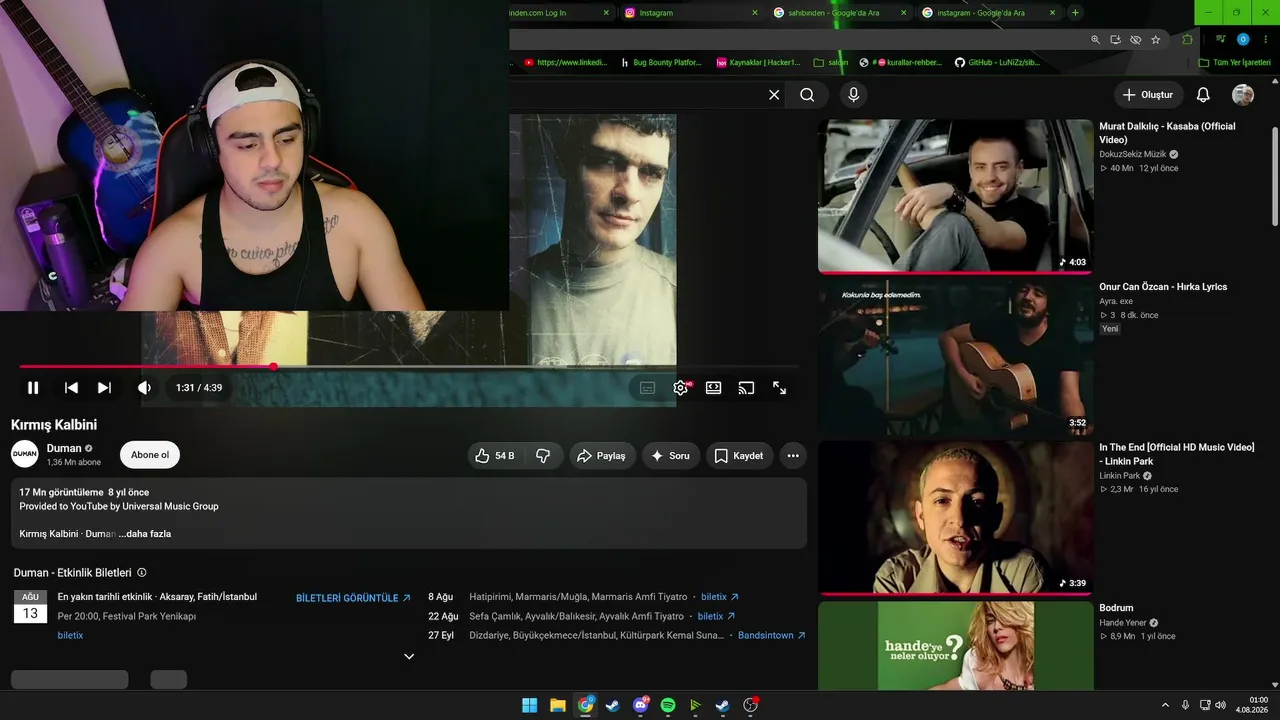Open YouTube notifications bell
Viewport: 1280px width, 720px height.
(1203, 95)
